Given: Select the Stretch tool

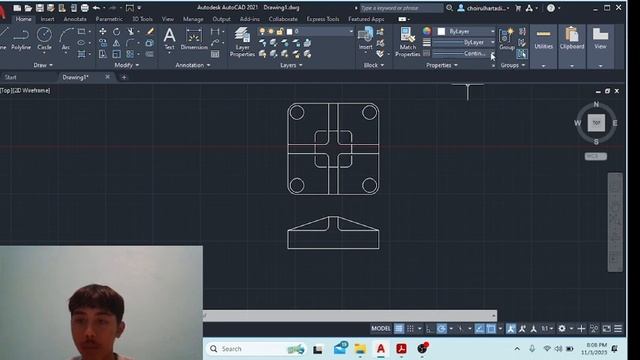Looking at the screenshot, I should click(102, 54).
